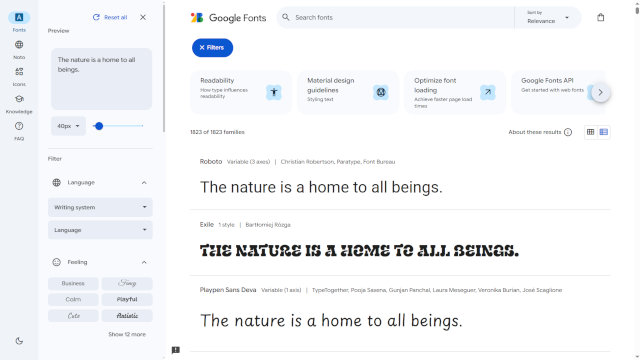Open the Playpen Sans Deva font family
This screenshot has width=640, height=360.
click(228, 290)
